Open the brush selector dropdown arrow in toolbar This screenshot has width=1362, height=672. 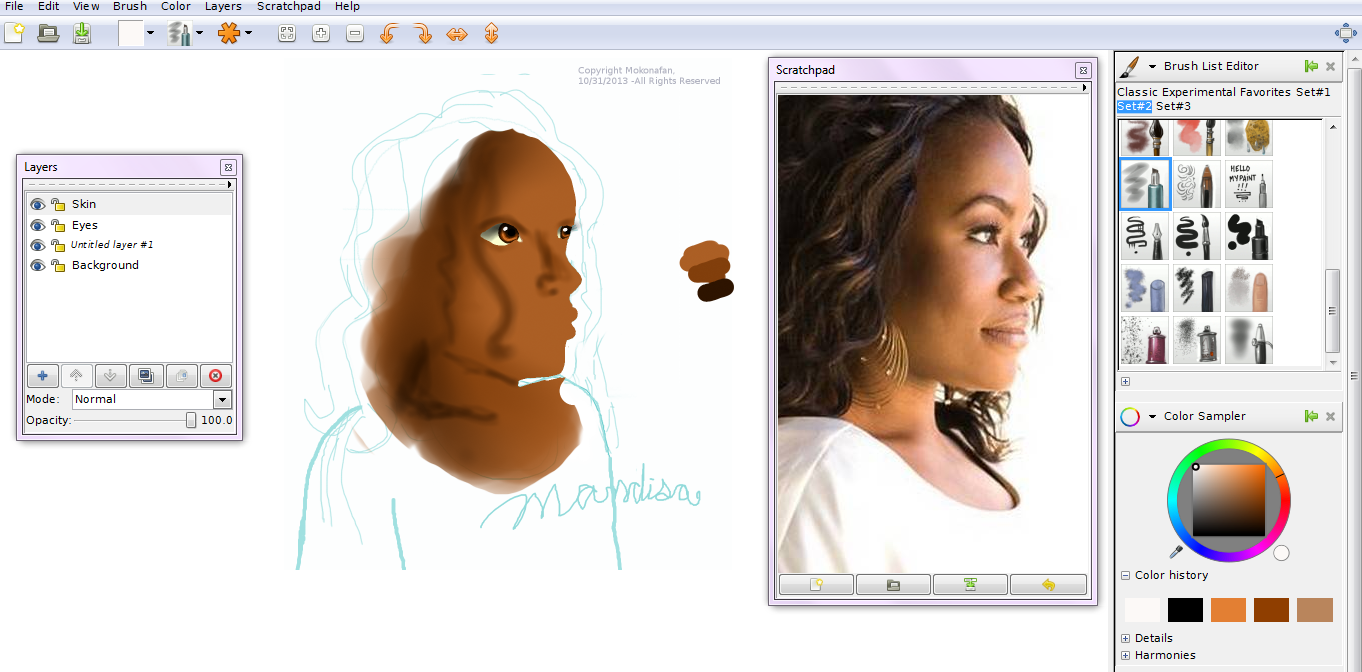click(199, 33)
